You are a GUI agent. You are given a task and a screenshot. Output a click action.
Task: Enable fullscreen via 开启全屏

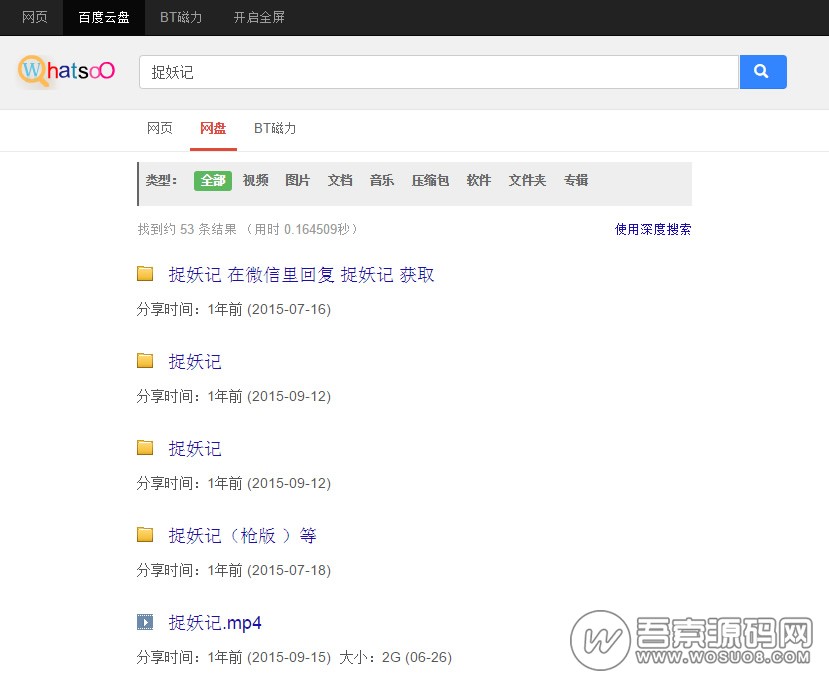coord(259,17)
